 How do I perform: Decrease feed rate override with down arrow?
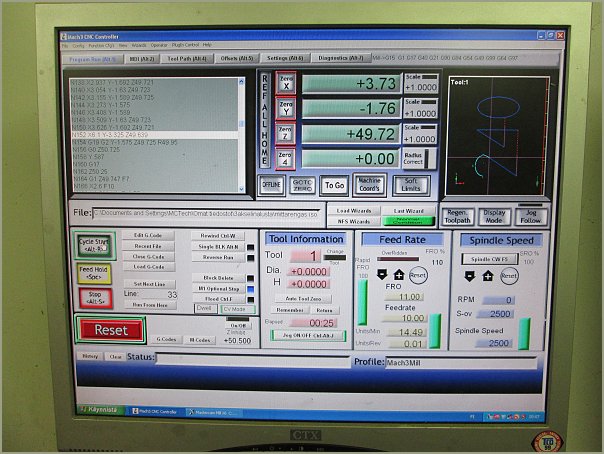click(x=384, y=275)
